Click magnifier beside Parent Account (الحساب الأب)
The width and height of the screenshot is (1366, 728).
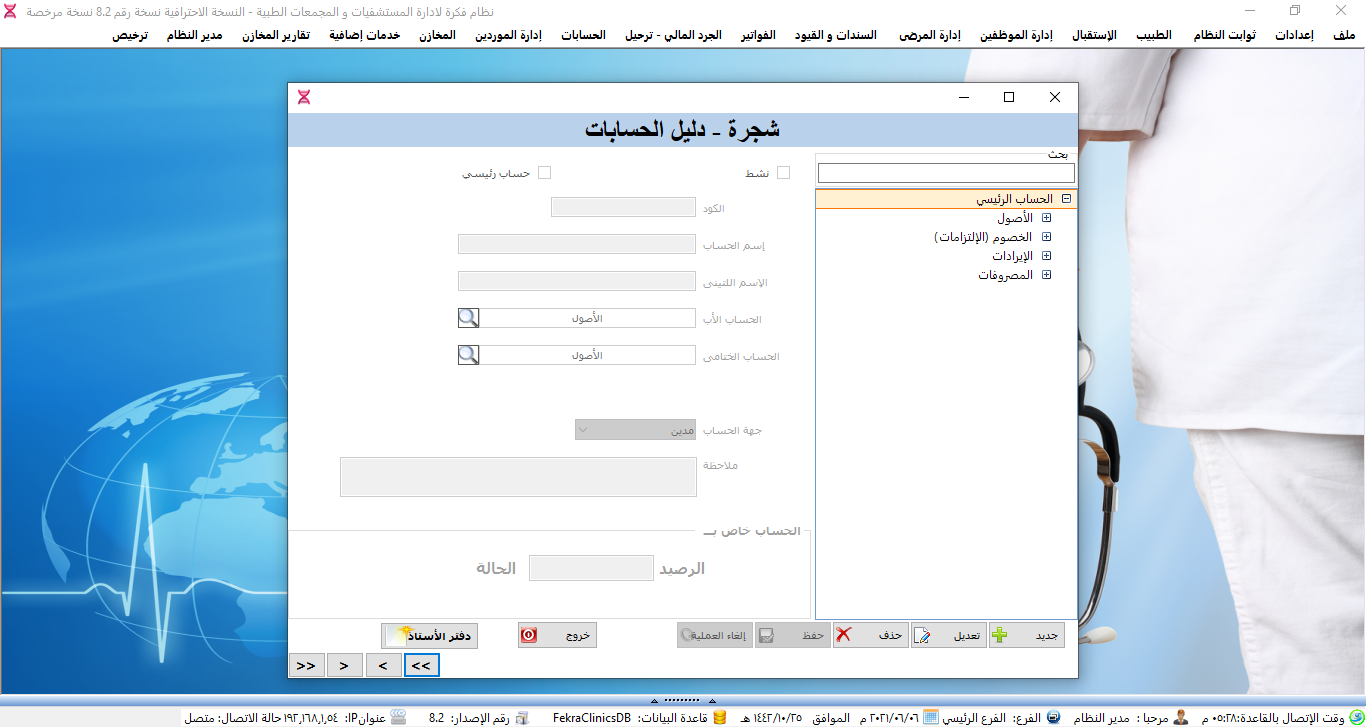tap(468, 318)
